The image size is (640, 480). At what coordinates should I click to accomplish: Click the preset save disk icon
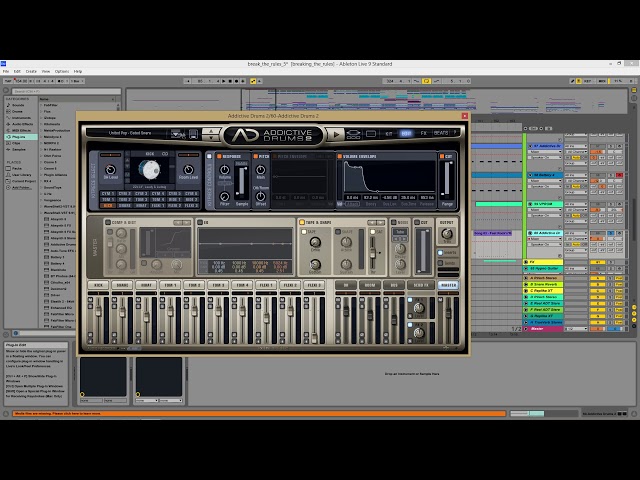click(x=193, y=134)
